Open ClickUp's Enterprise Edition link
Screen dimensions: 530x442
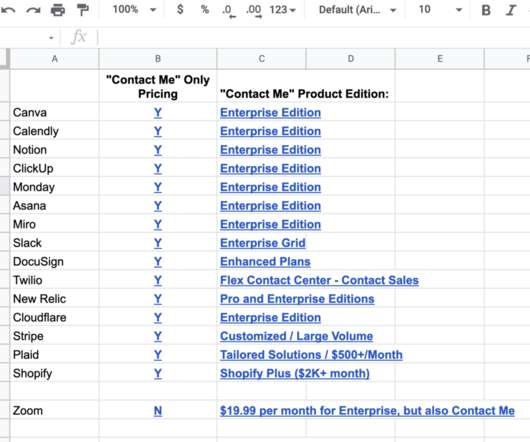click(x=270, y=168)
